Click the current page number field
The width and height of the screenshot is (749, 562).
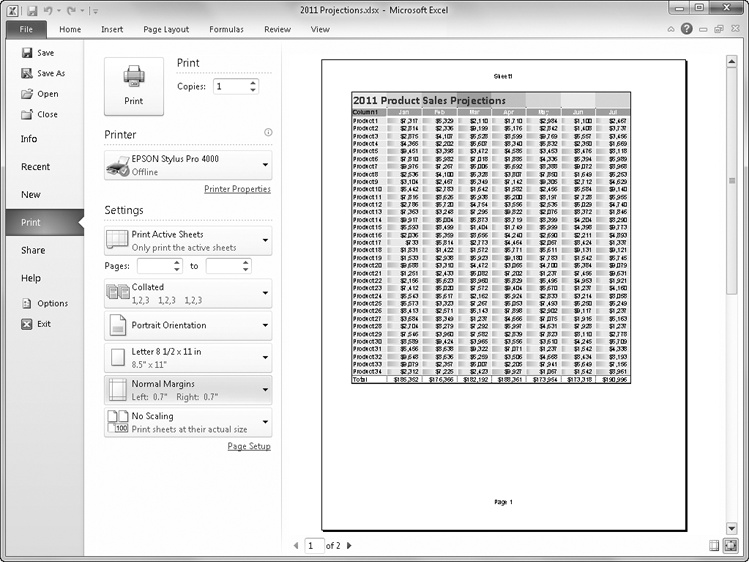click(x=315, y=545)
